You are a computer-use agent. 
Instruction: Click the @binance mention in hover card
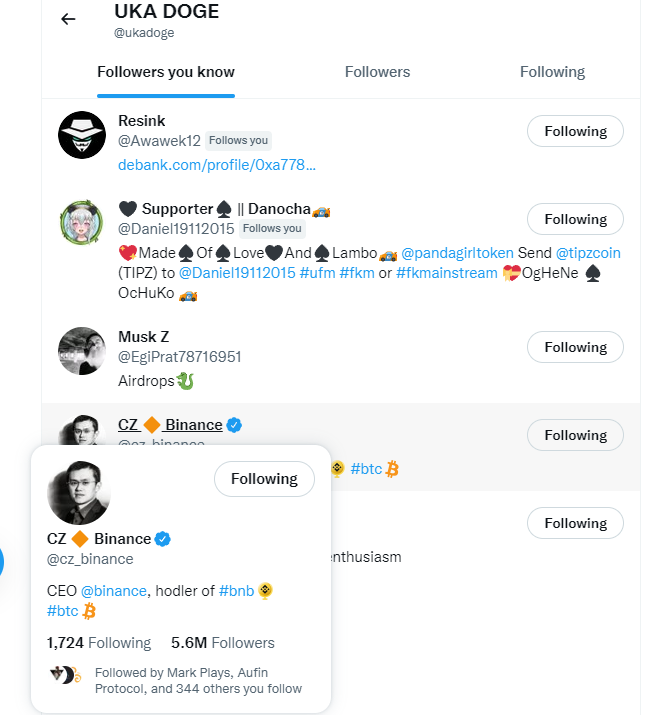pyautogui.click(x=112, y=591)
